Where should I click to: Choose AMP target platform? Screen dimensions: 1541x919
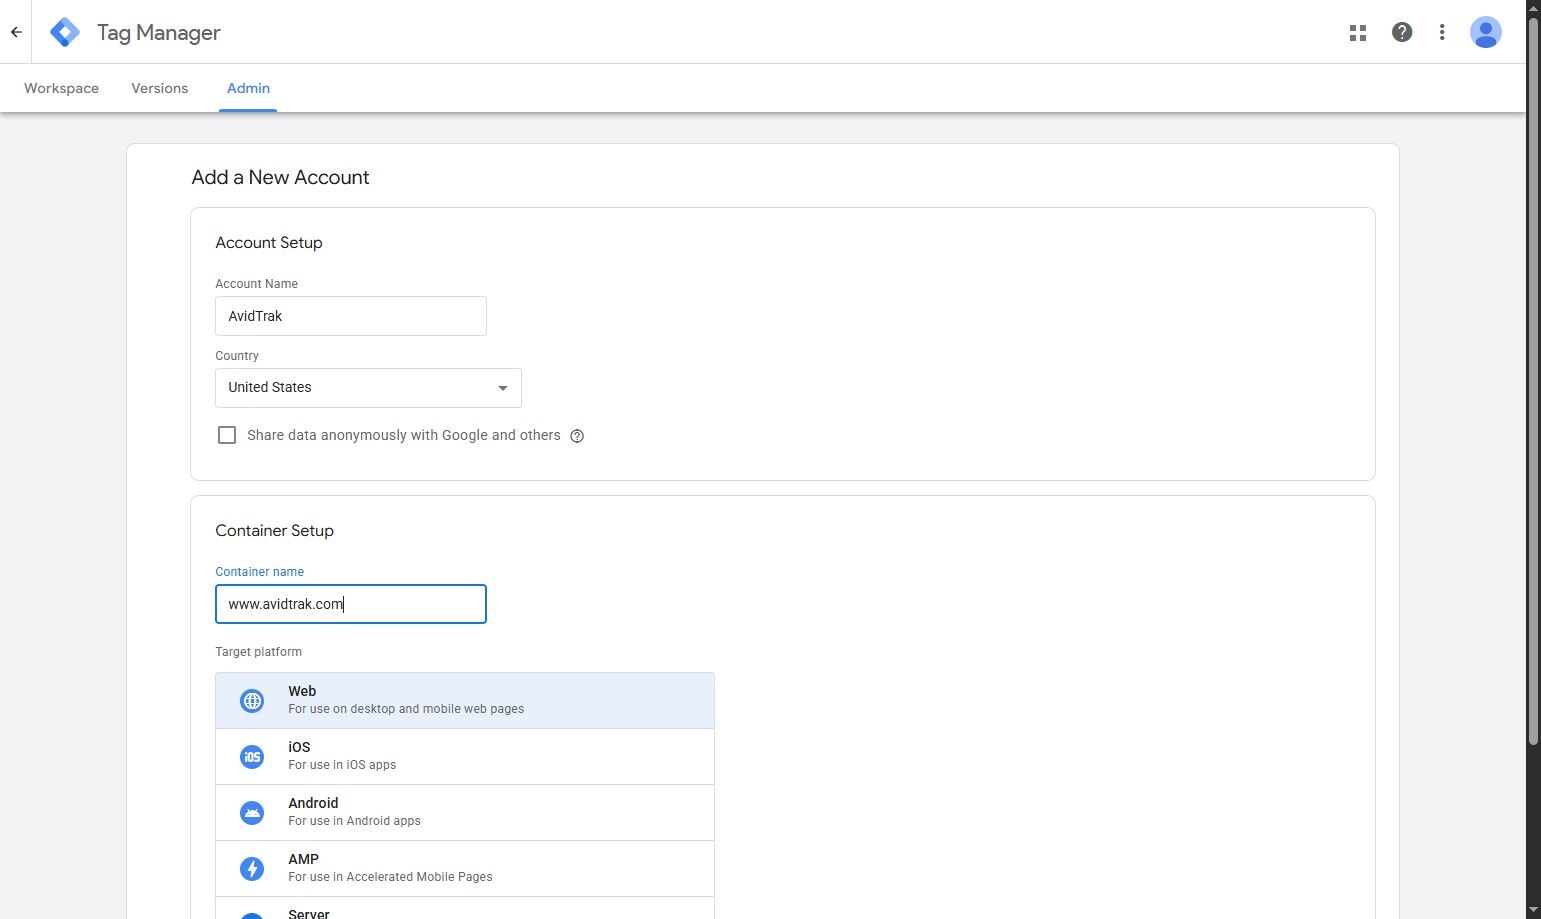pos(465,868)
